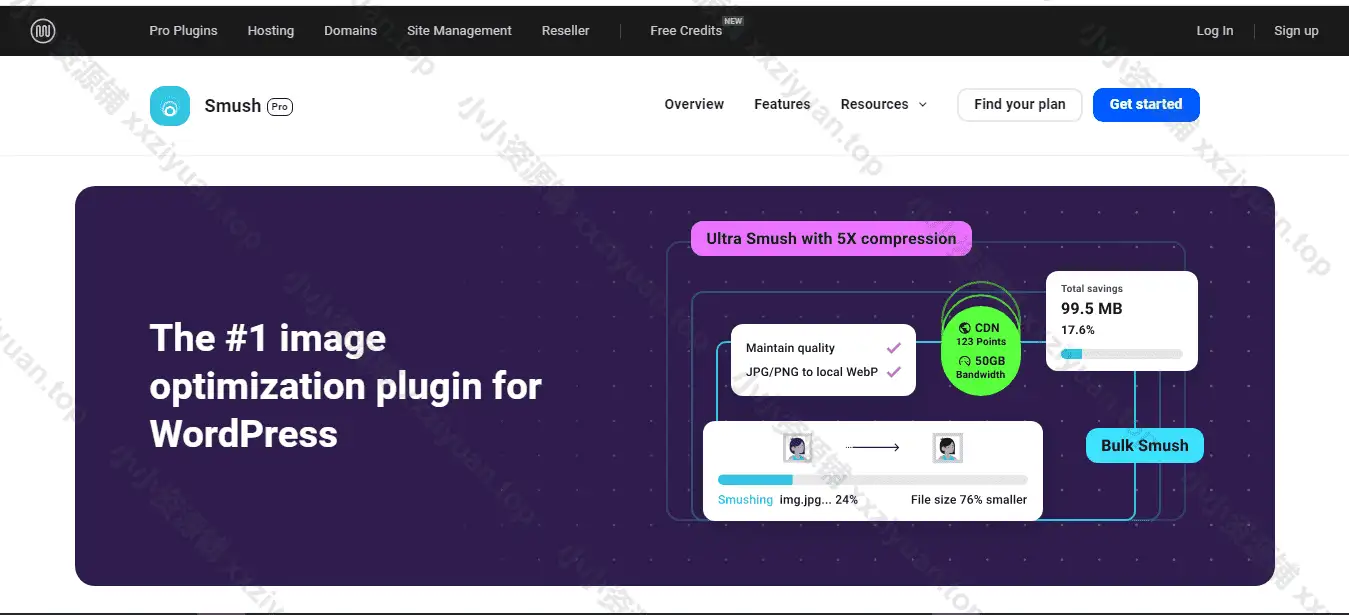This screenshot has height=615, width=1349.
Task: Toggle the JPG/PNG to local WebP checkmark
Action: [893, 372]
